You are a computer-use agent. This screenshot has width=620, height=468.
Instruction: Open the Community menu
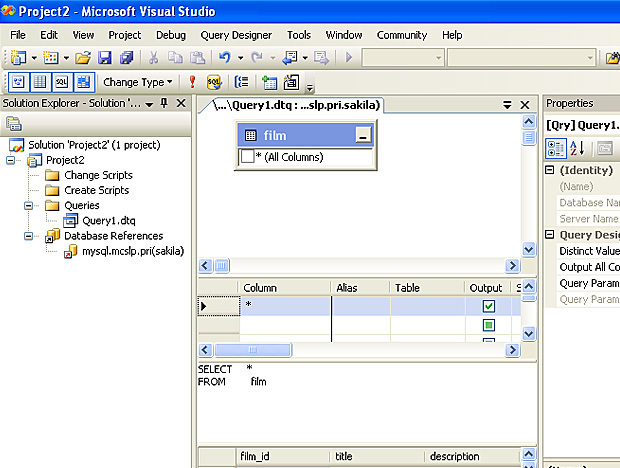coord(402,35)
